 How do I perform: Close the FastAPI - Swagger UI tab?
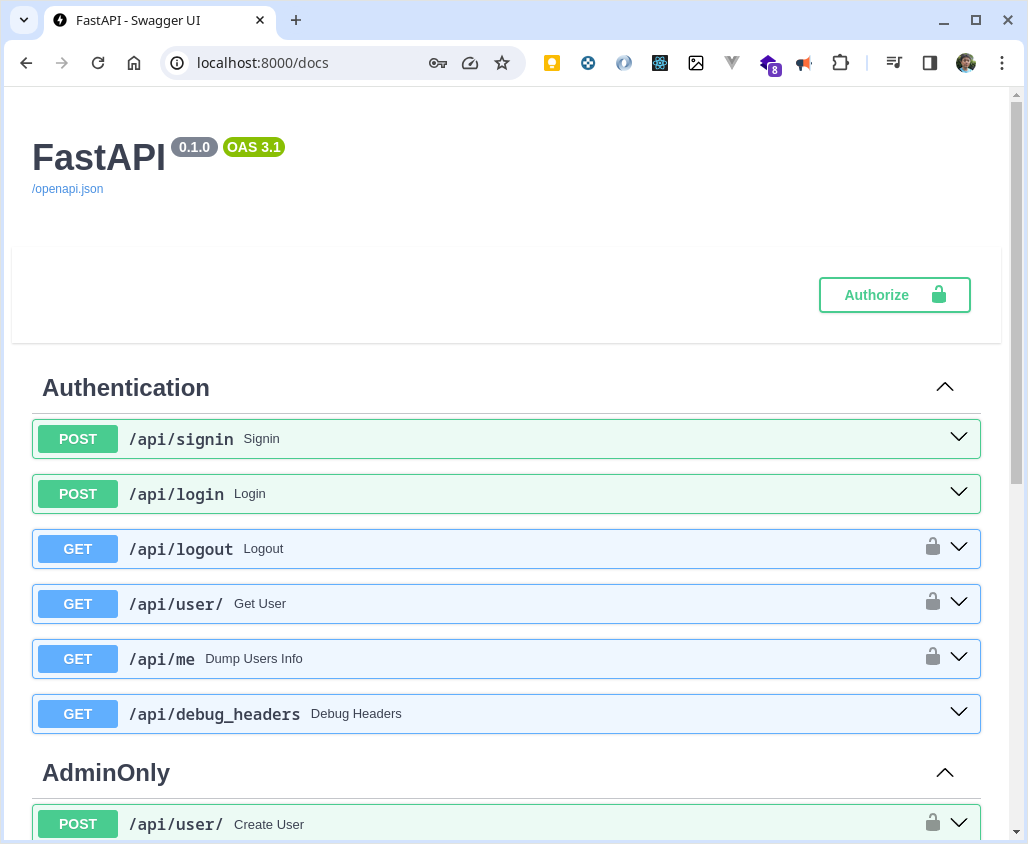[x=260, y=20]
